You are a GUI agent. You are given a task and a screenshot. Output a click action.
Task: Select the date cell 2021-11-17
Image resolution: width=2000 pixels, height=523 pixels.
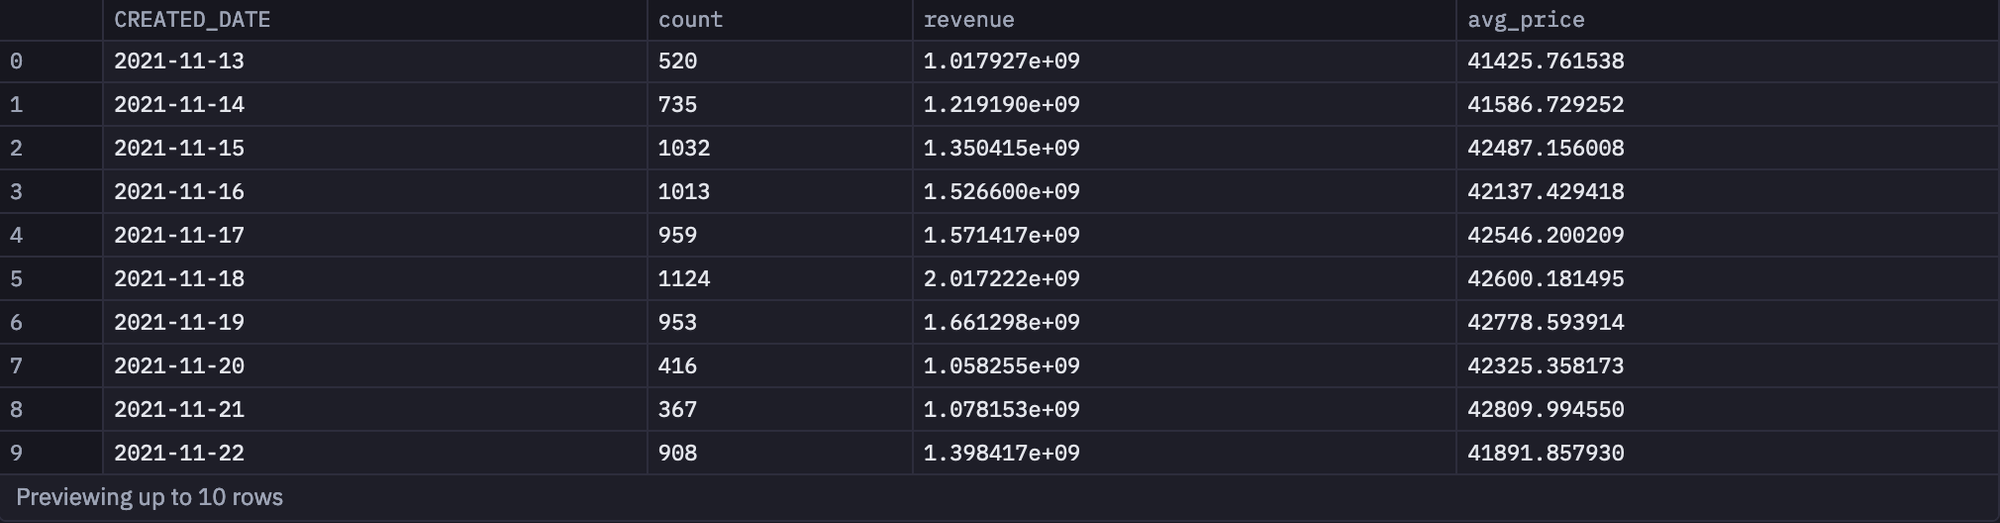179,236
